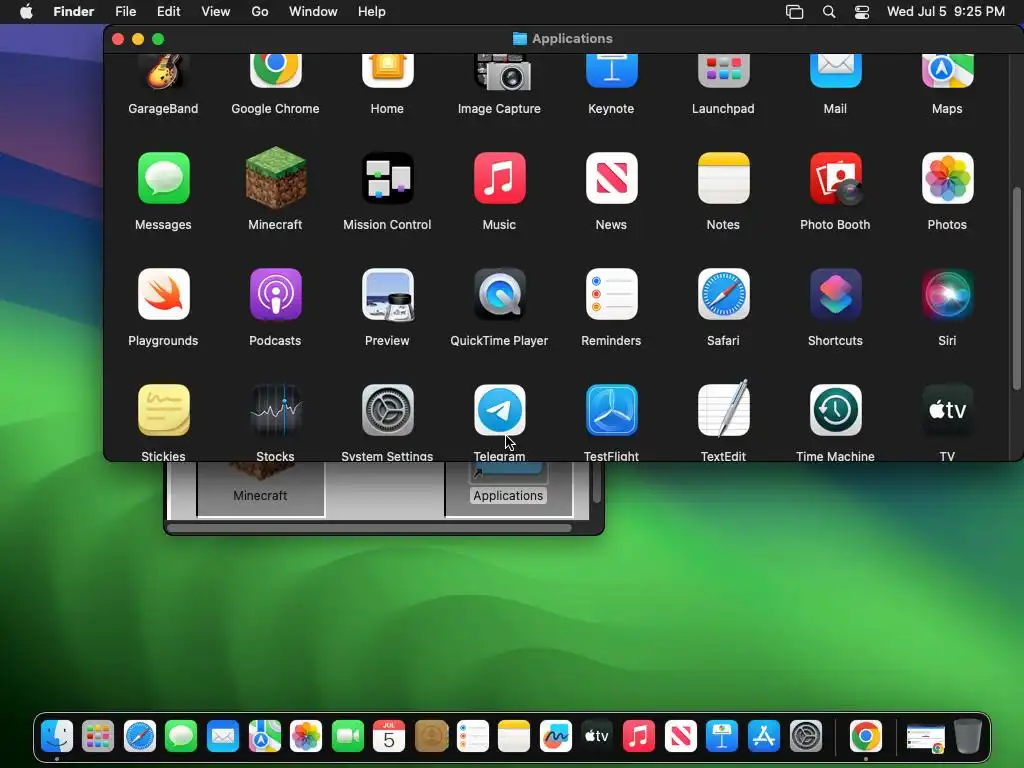The height and width of the screenshot is (768, 1024).
Task: Open the Image Capture app icon
Action: click(x=503, y=72)
